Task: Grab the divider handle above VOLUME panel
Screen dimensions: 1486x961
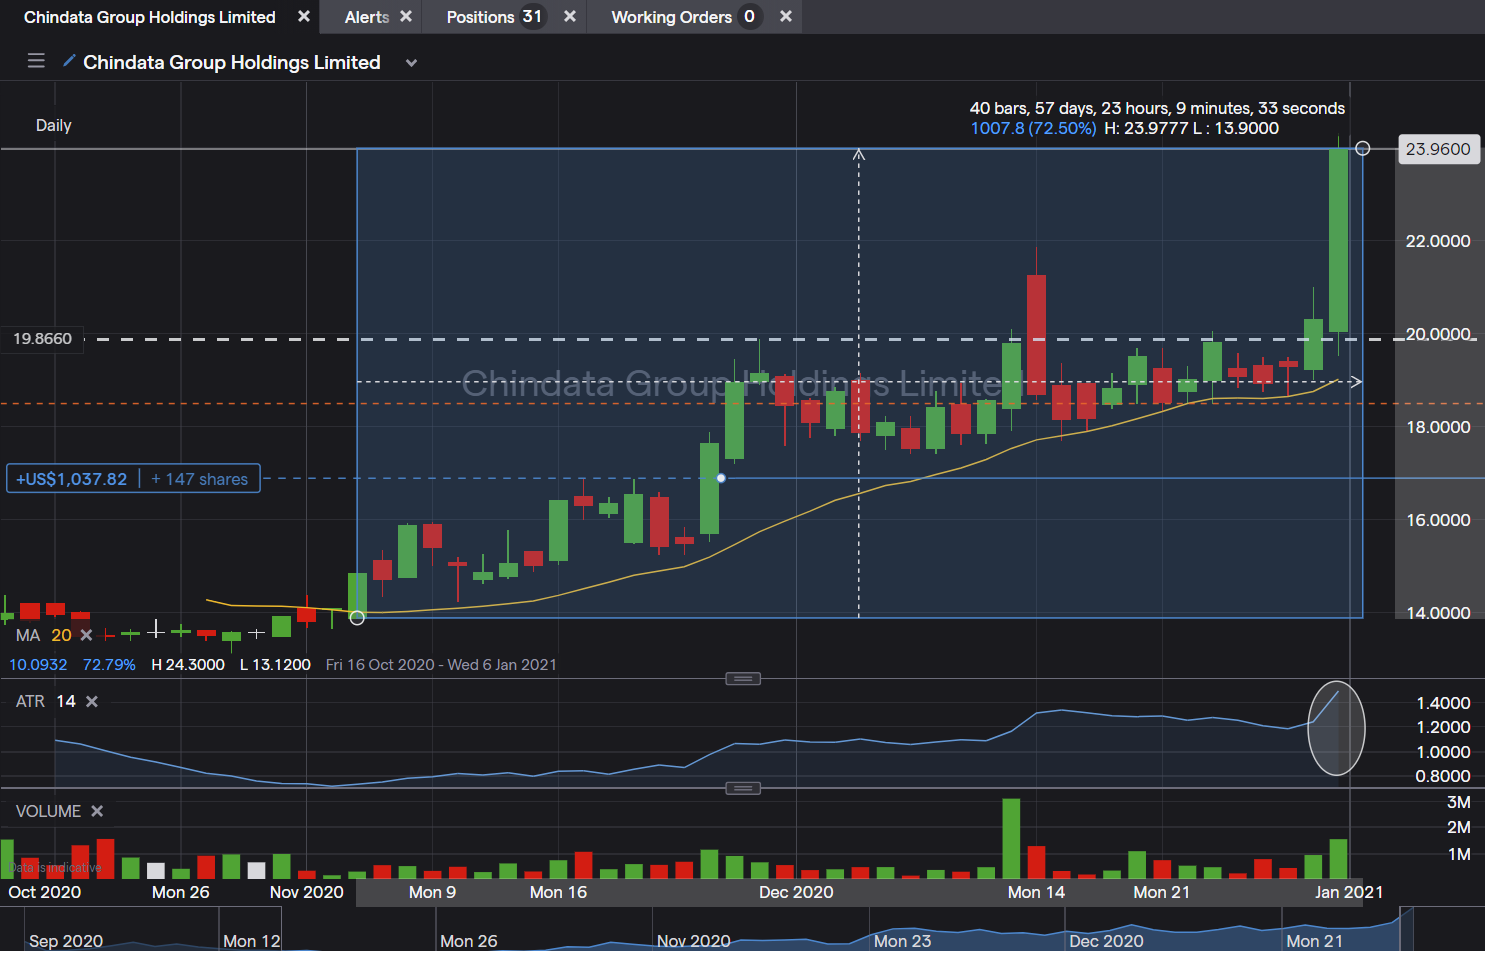Action: 743,788
